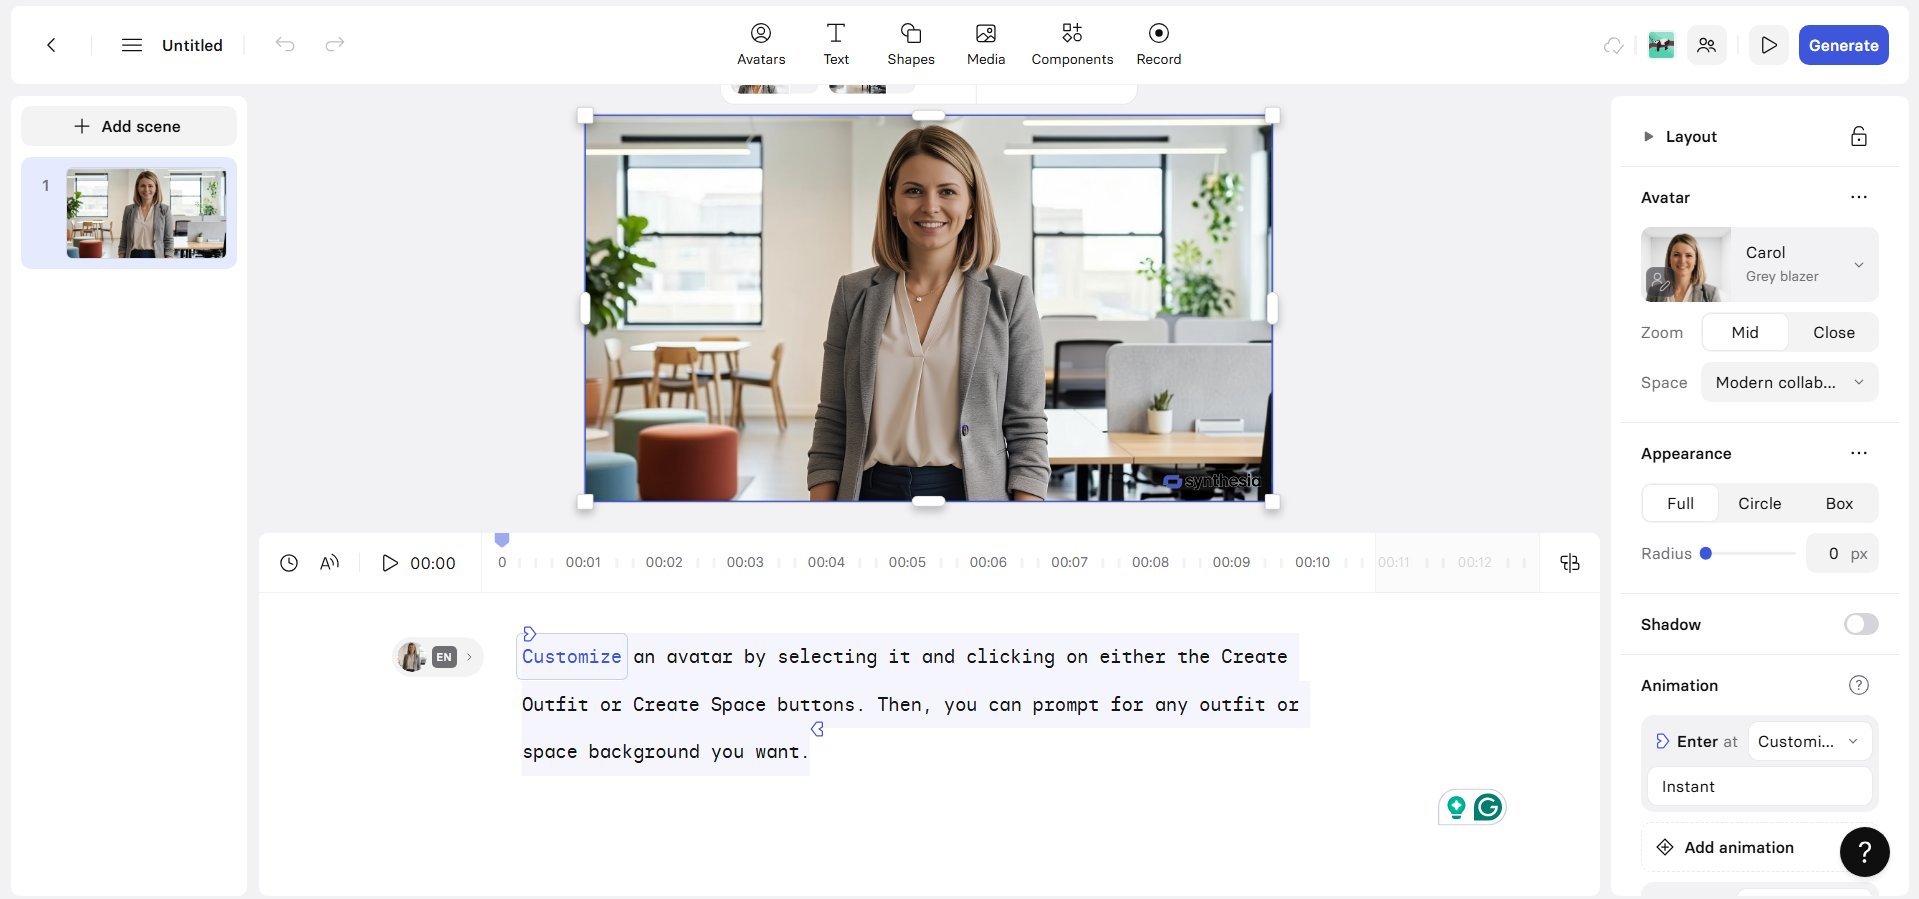Open the script voice language selector
The height and width of the screenshot is (899, 1919).
438,657
